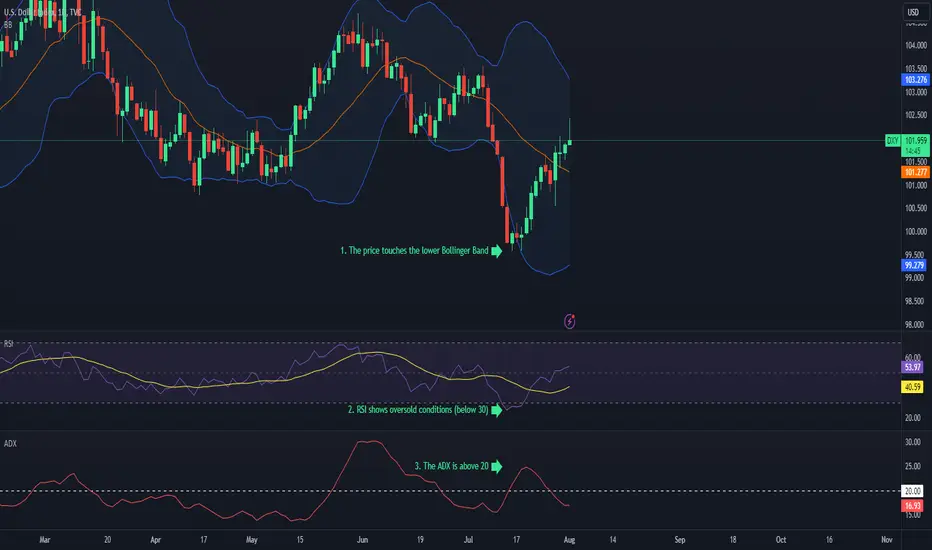This screenshot has width=932, height=550.
Task: Click the Jun label on time axis
Action: pos(363,540)
